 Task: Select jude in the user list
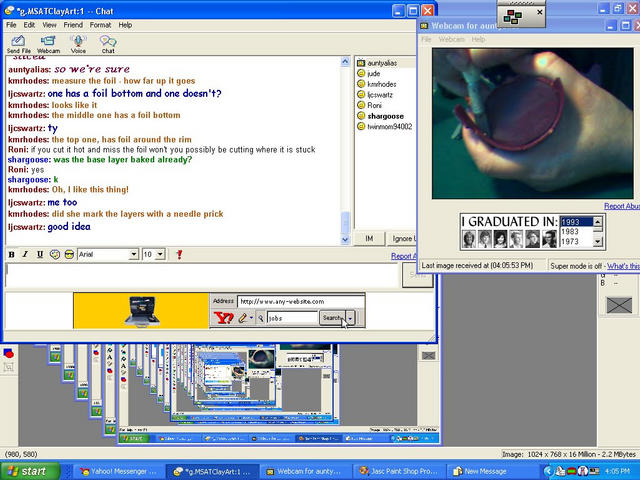pyautogui.click(x=373, y=73)
